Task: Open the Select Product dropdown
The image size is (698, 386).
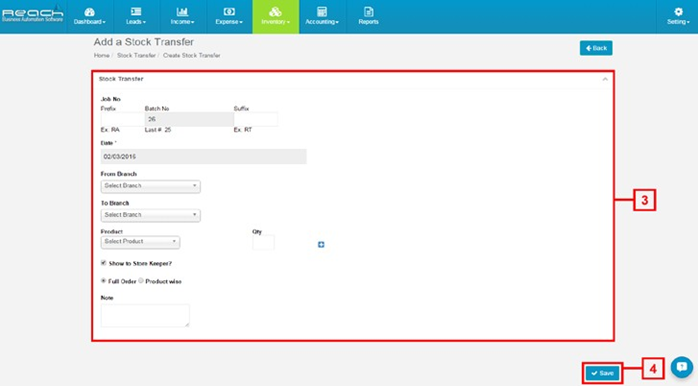Action: (x=140, y=242)
